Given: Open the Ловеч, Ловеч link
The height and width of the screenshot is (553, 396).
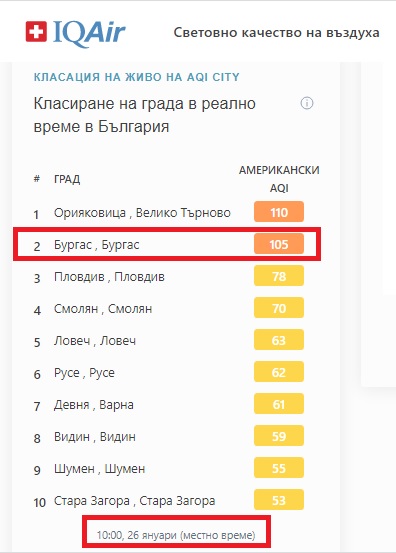Looking at the screenshot, I should coord(95,341).
